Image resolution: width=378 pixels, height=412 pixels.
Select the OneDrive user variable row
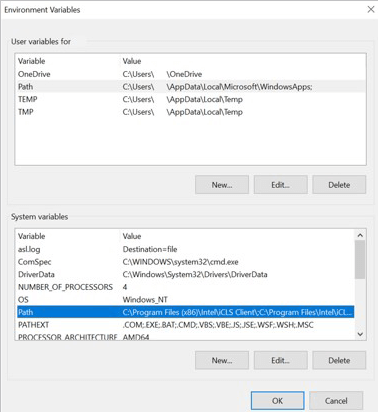[190, 74]
